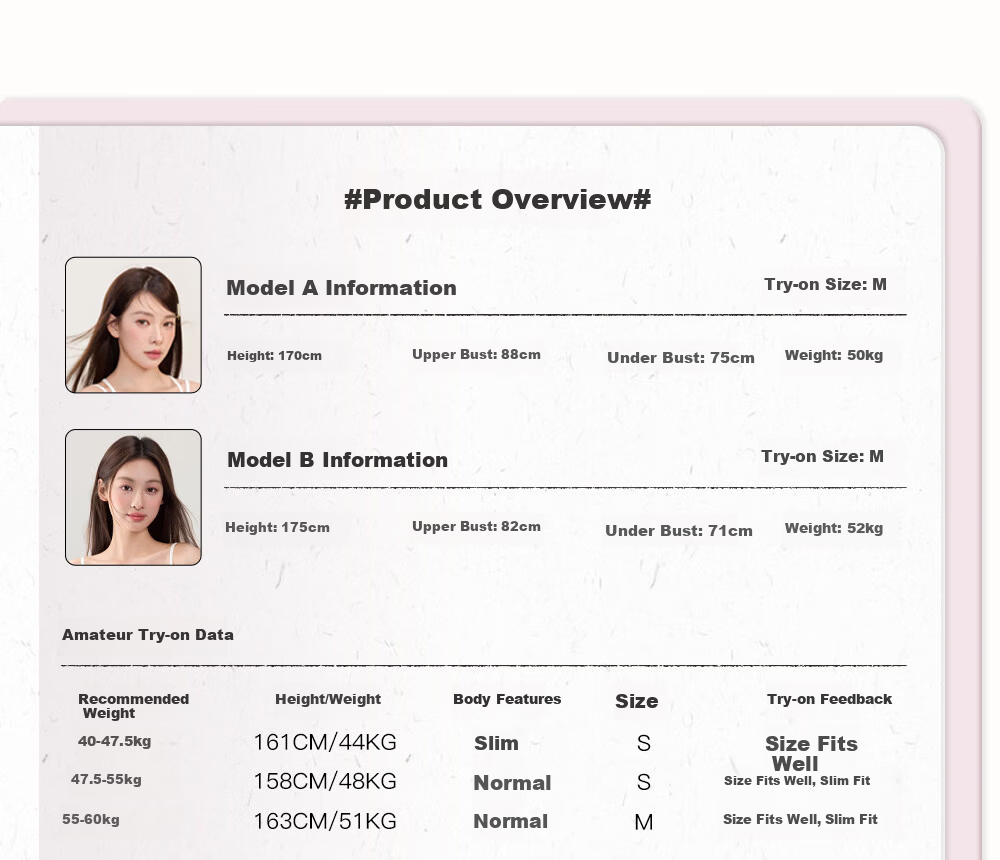Click feedback text in the 163CM/51KG row
Image resolution: width=1000 pixels, height=860 pixels.
click(x=800, y=819)
